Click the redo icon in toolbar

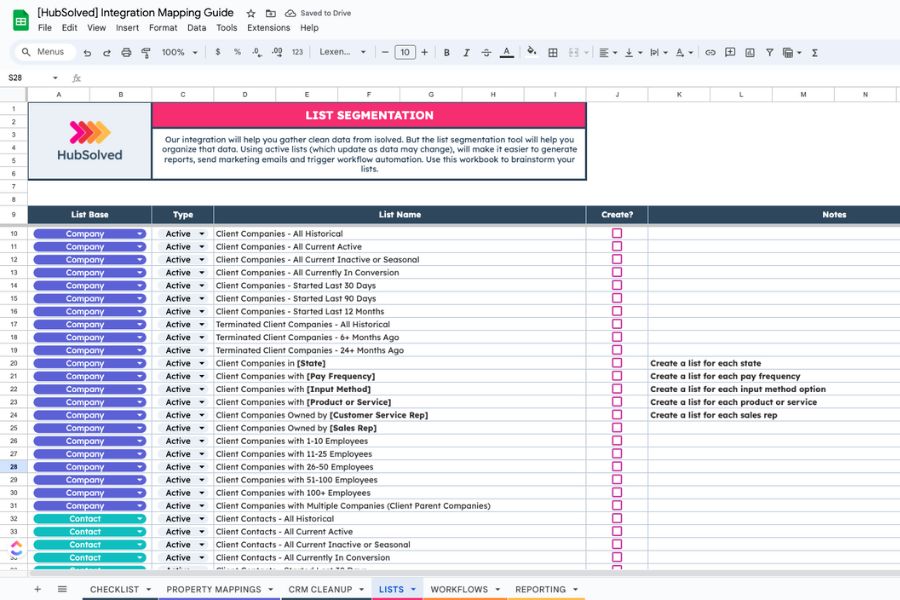pyautogui.click(x=107, y=52)
